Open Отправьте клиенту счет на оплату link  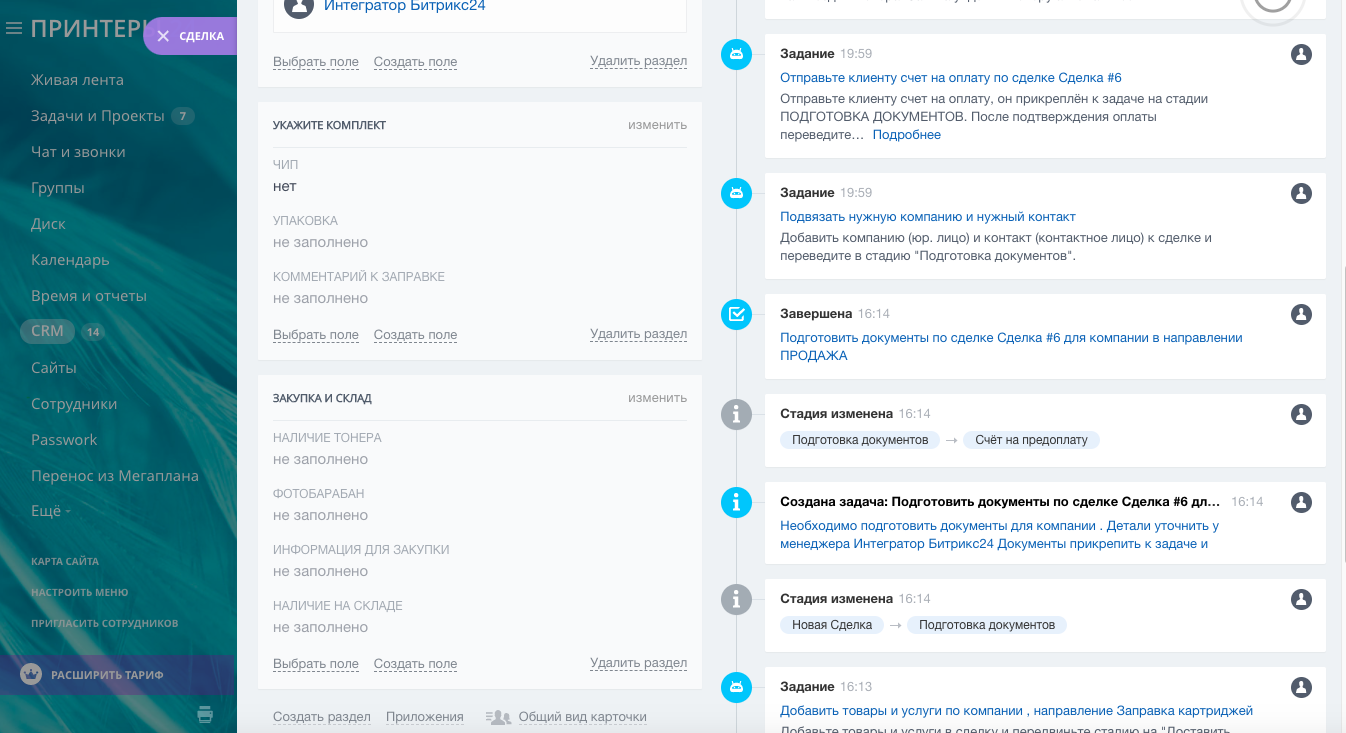(x=951, y=78)
